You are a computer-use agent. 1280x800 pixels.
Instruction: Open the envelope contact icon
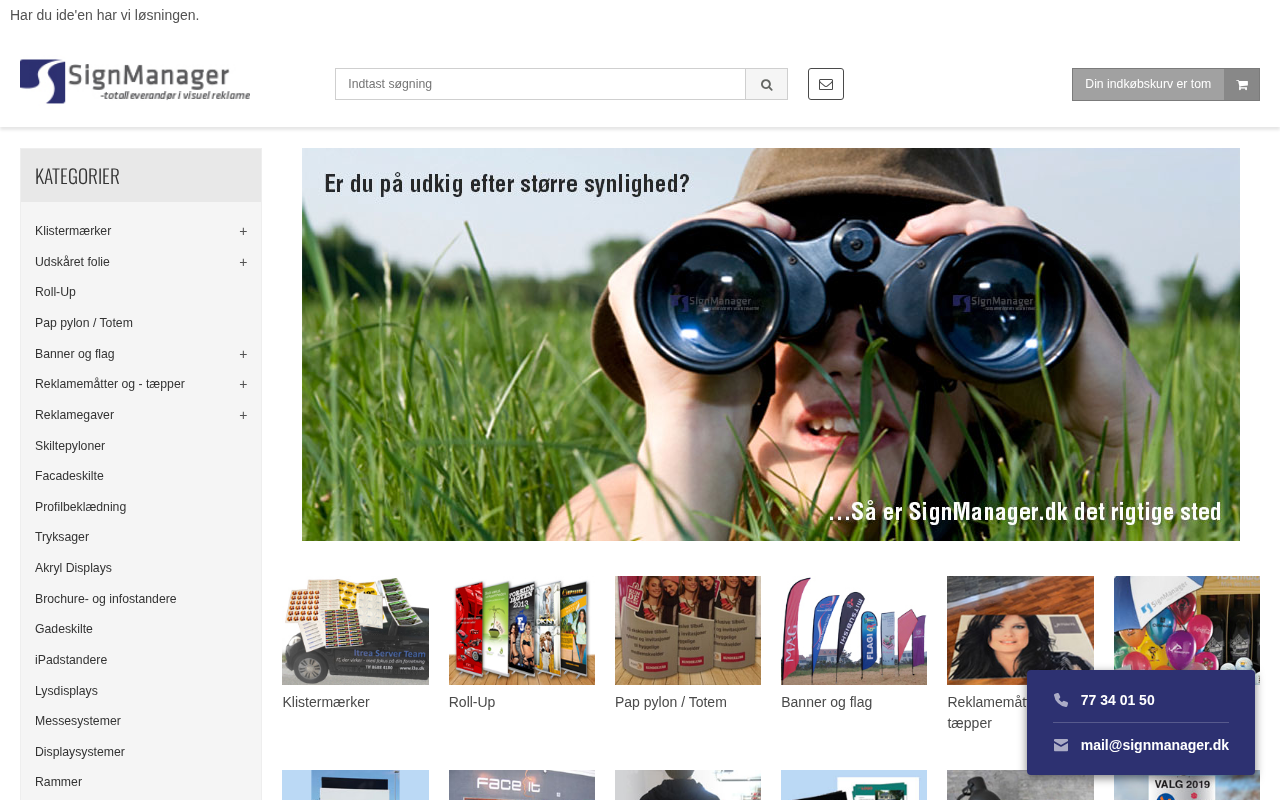click(x=825, y=84)
